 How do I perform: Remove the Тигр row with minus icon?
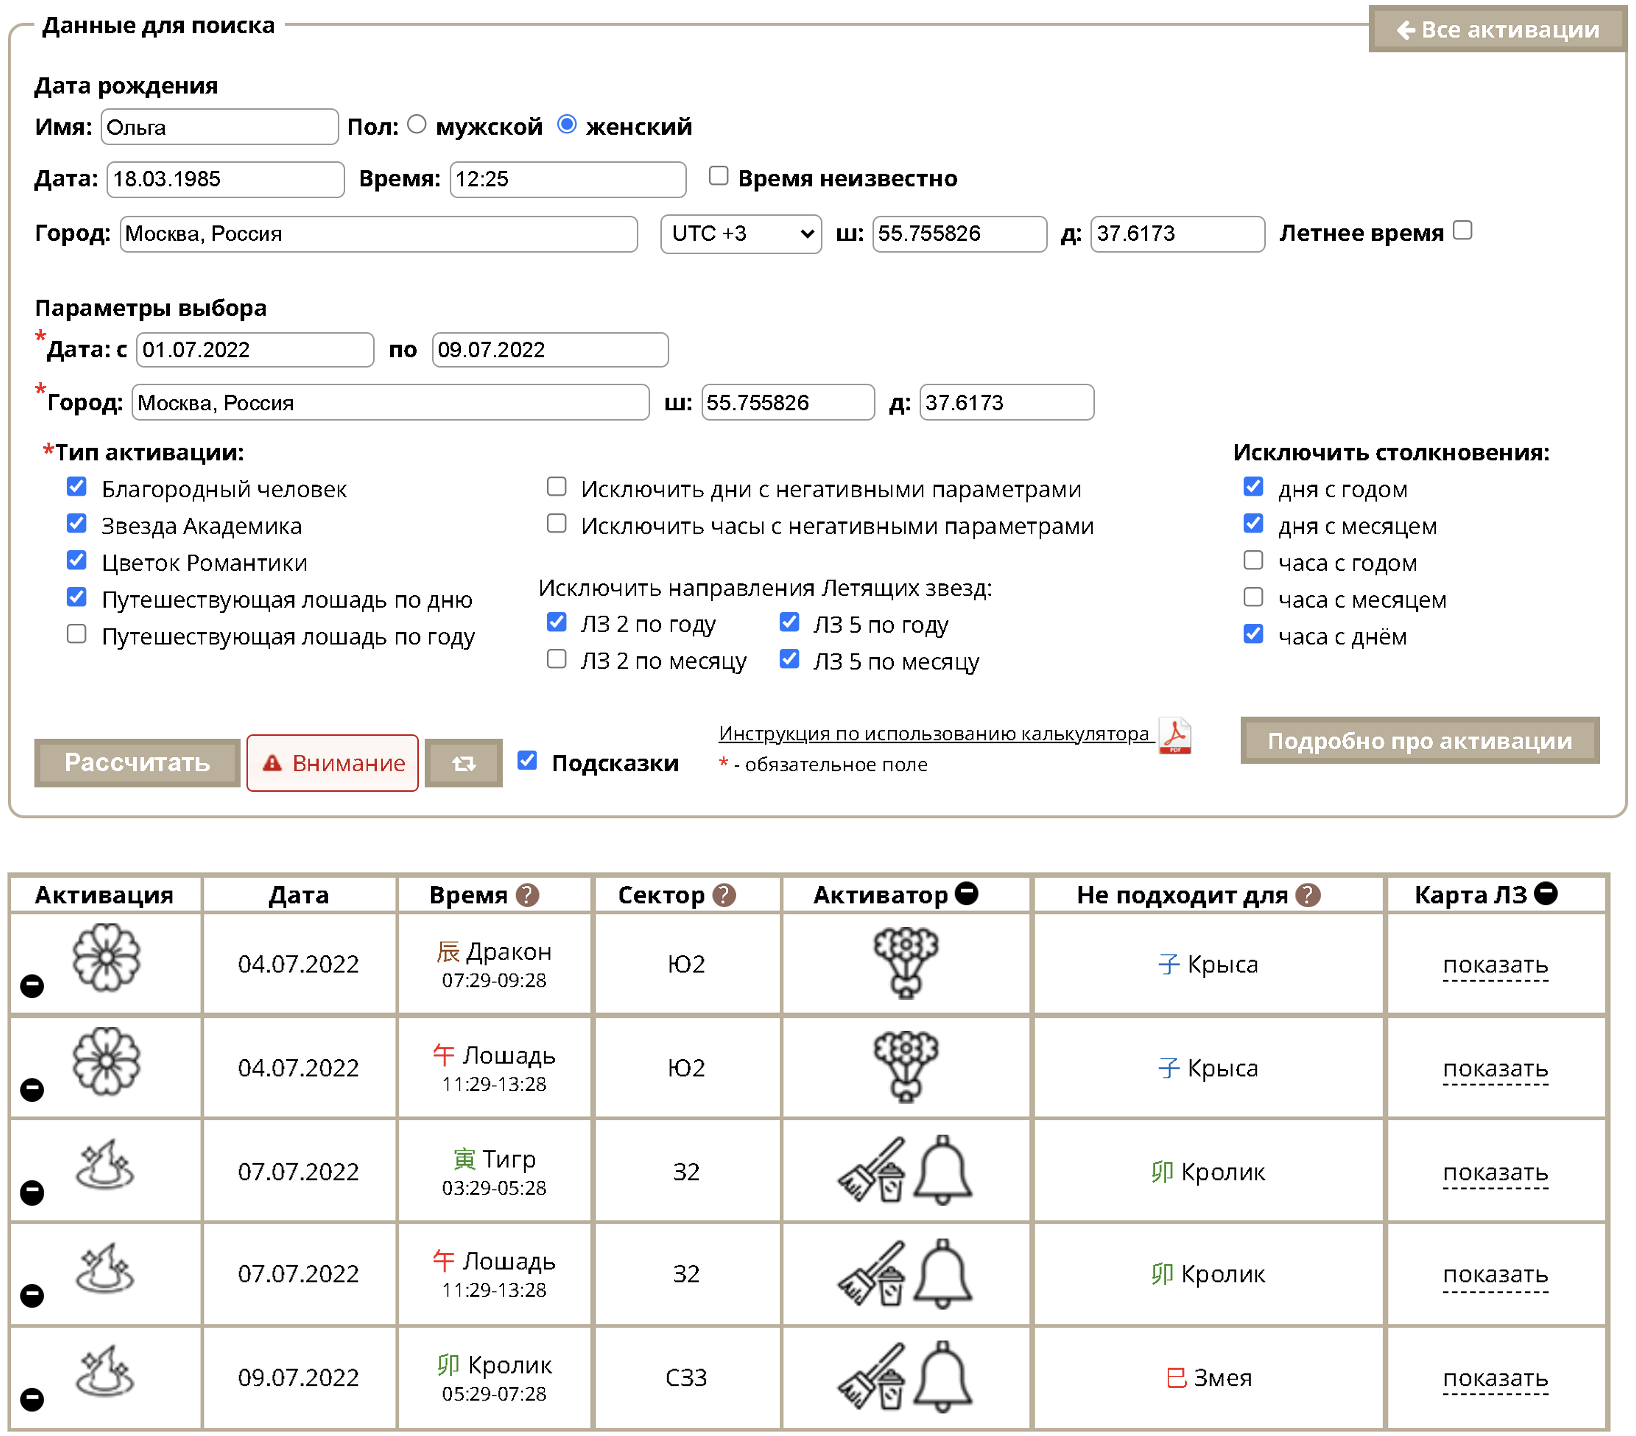pos(32,1192)
